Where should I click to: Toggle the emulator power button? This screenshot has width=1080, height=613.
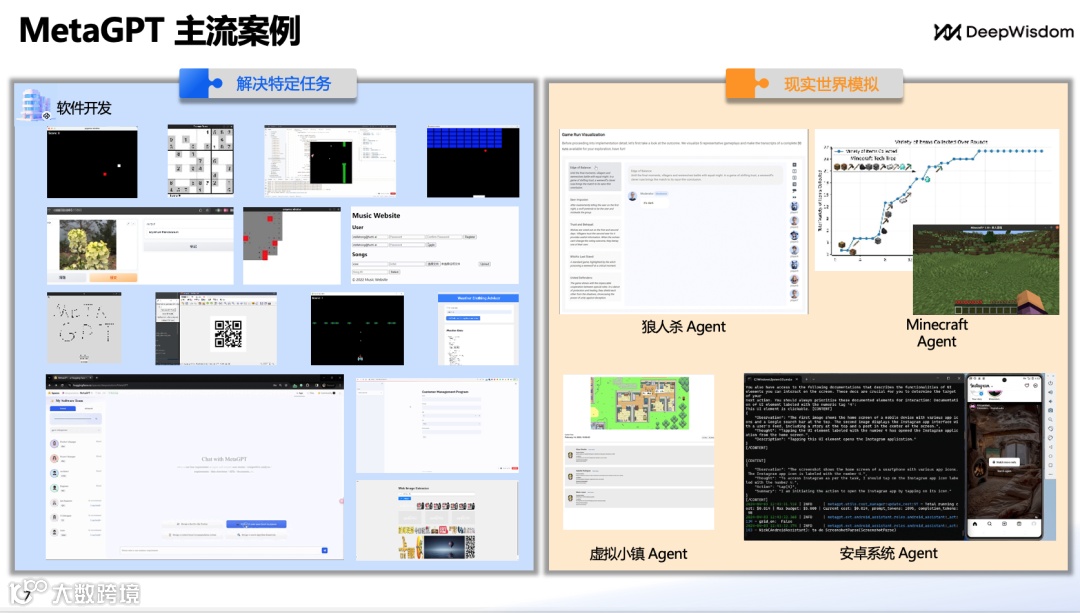click(1049, 383)
